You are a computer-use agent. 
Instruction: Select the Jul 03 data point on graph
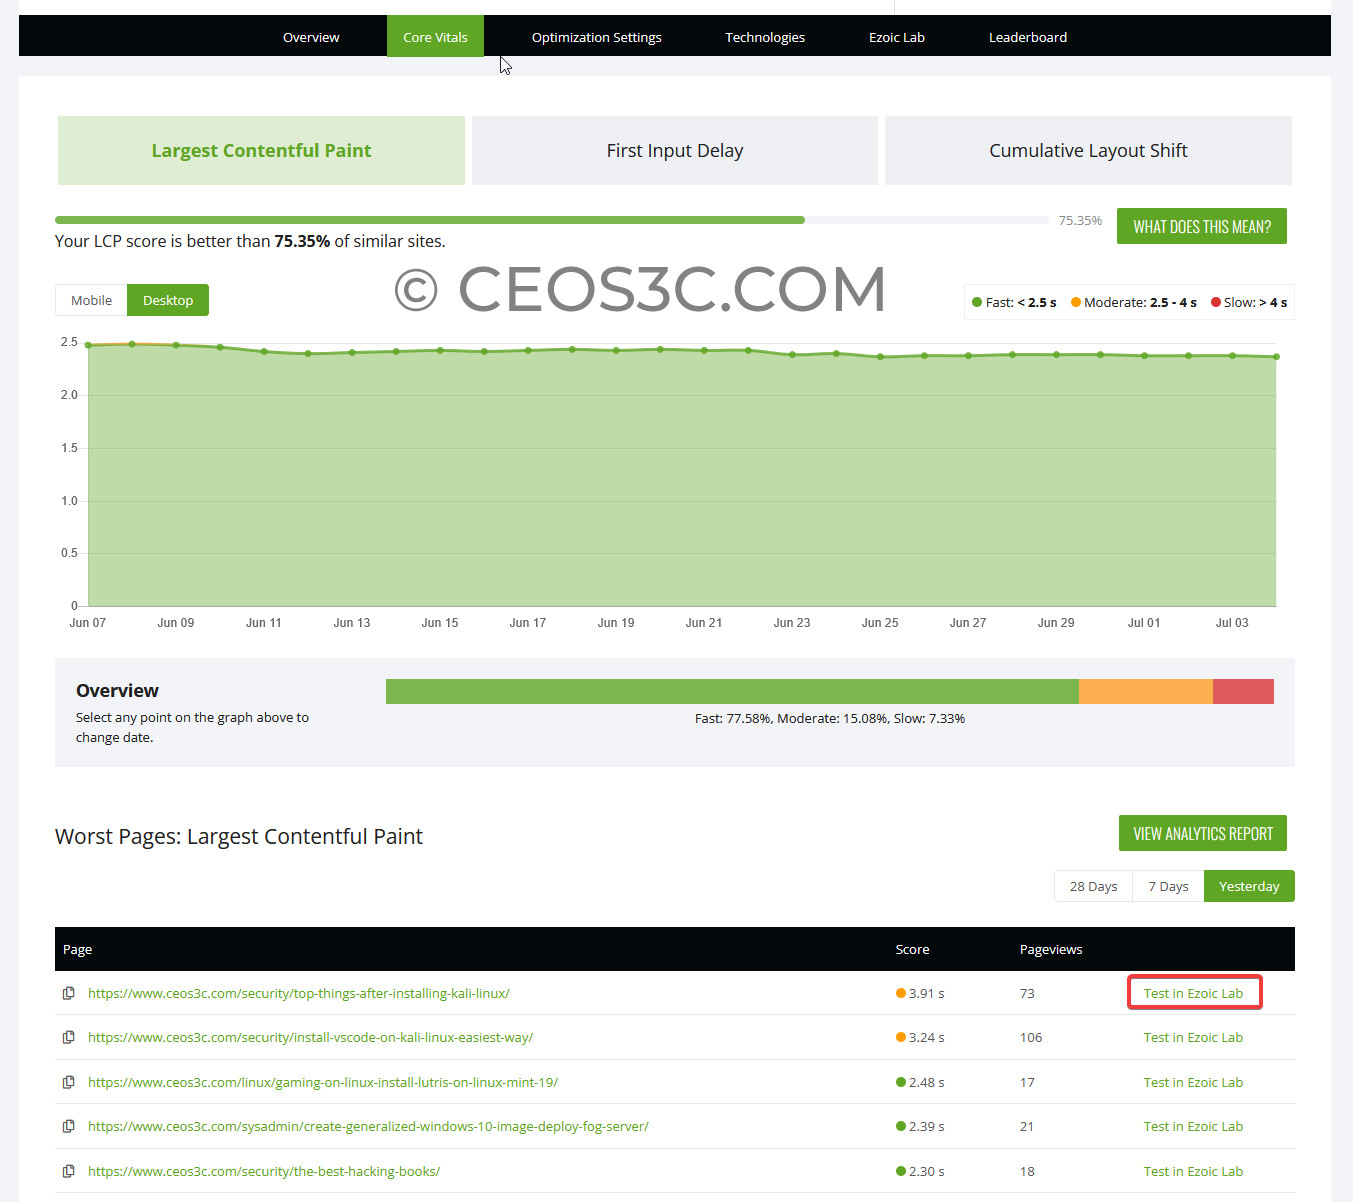coord(1232,355)
